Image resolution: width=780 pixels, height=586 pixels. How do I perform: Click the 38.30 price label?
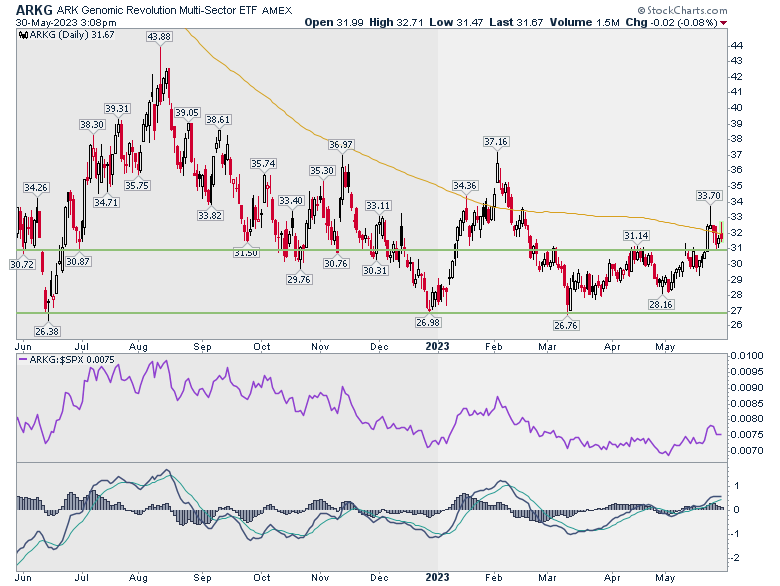pos(92,124)
